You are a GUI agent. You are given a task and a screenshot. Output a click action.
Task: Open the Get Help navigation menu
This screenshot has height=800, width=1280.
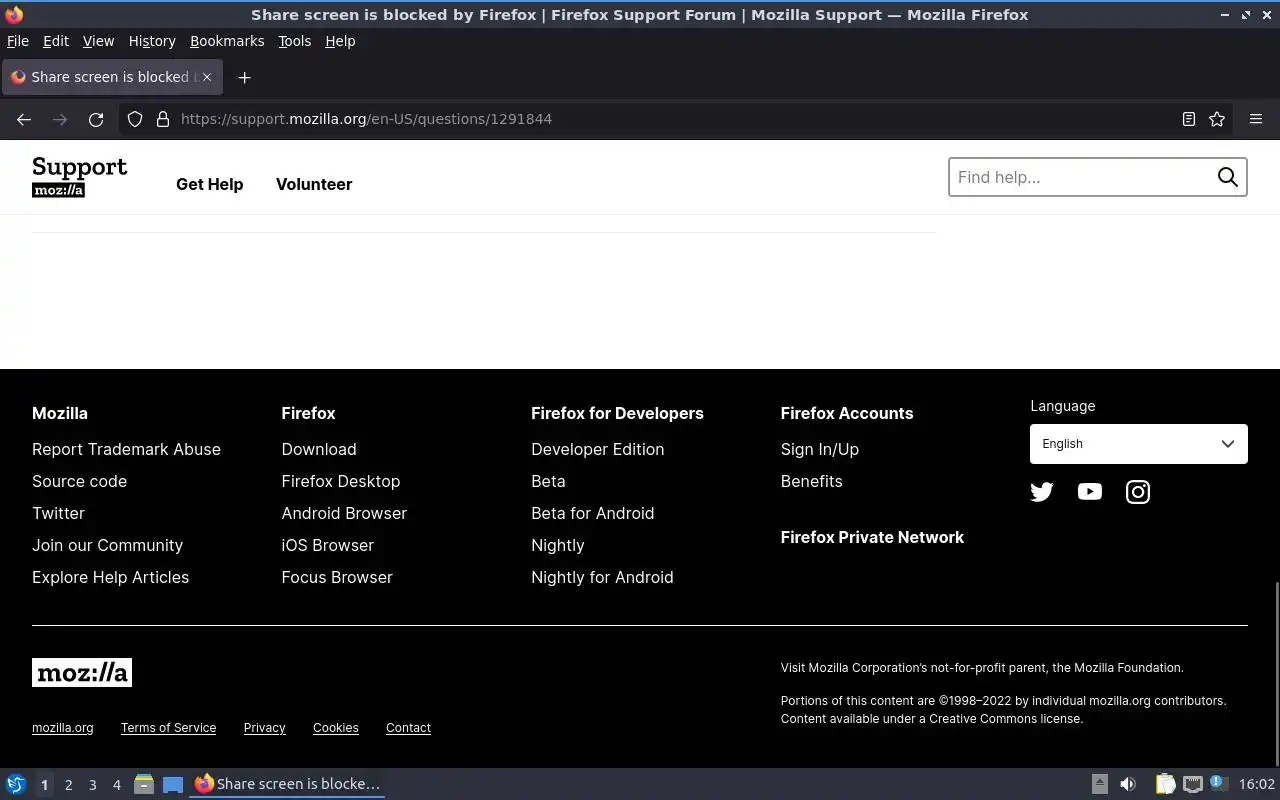[210, 184]
